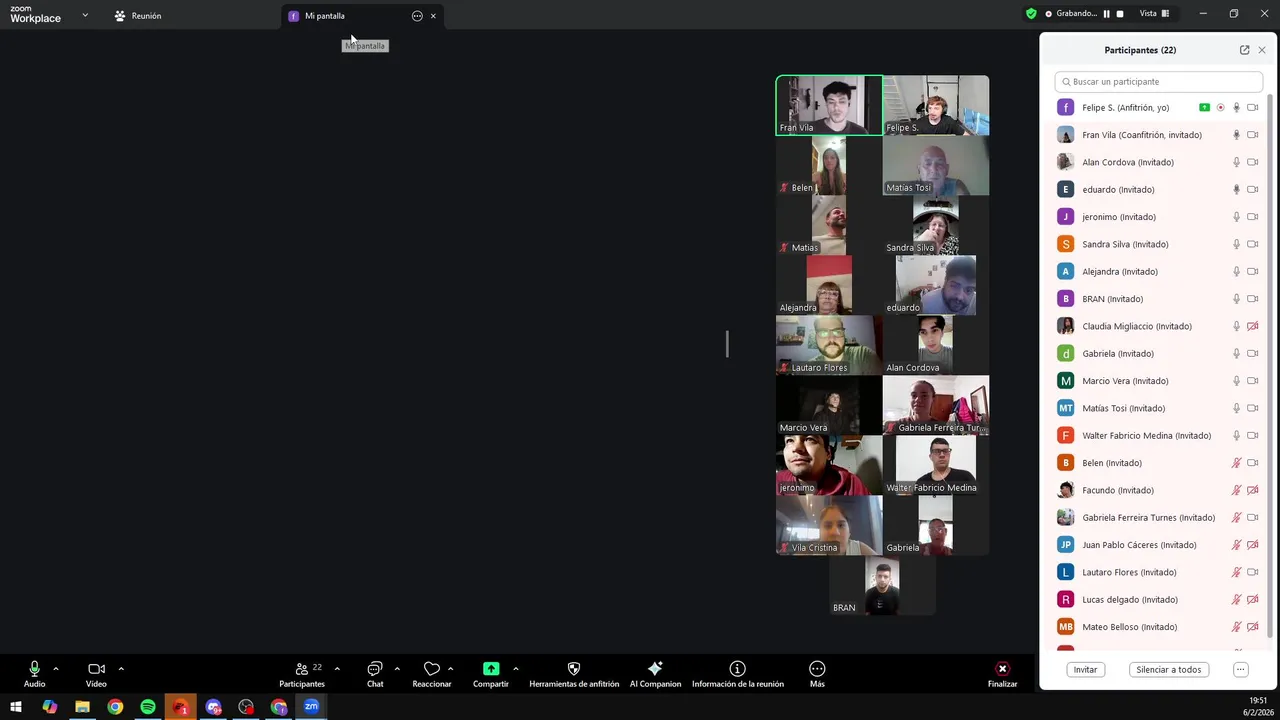
Task: Open the Windows Start menu
Action: [16, 707]
